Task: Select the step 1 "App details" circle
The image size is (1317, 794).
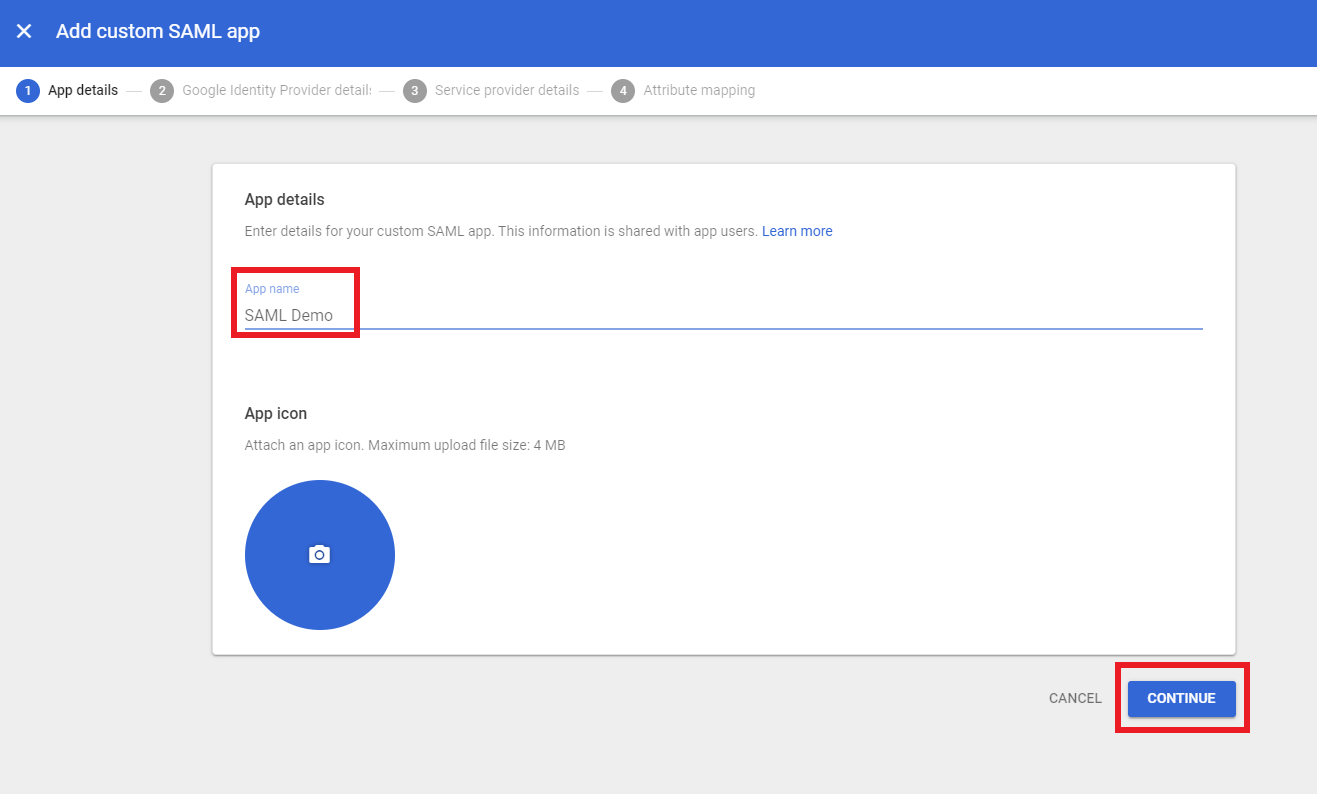Action: 27,90
